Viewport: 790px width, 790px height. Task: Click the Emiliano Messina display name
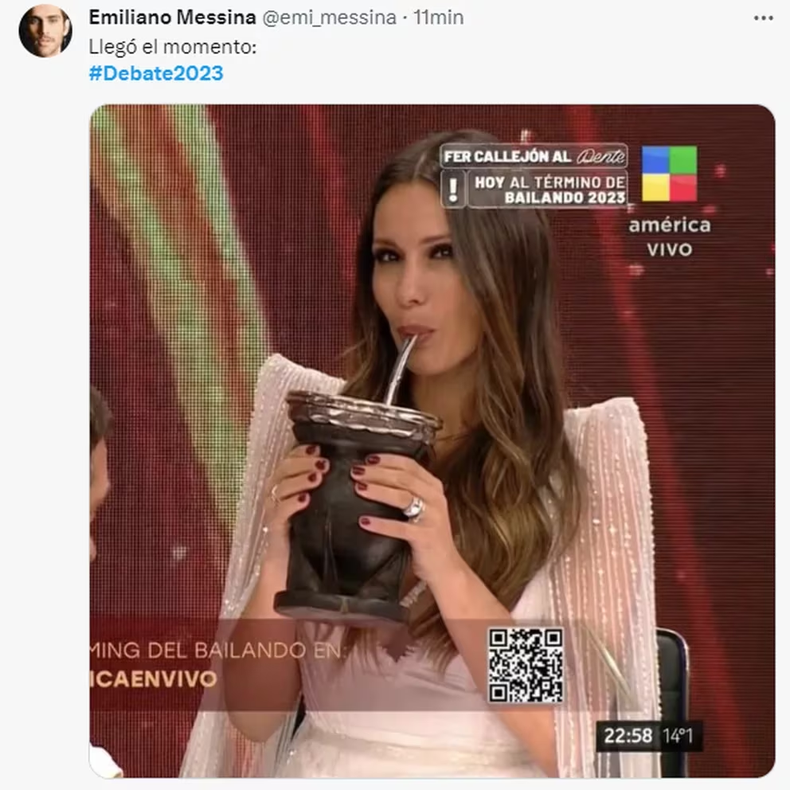172,18
